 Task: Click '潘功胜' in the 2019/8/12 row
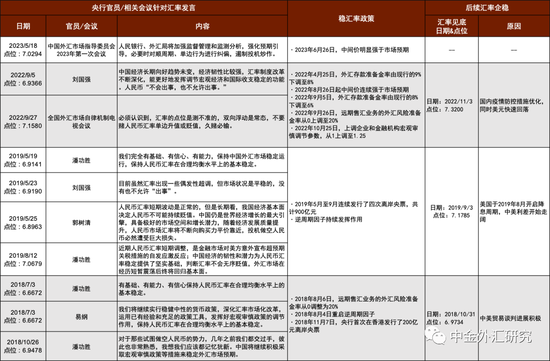tap(81, 260)
